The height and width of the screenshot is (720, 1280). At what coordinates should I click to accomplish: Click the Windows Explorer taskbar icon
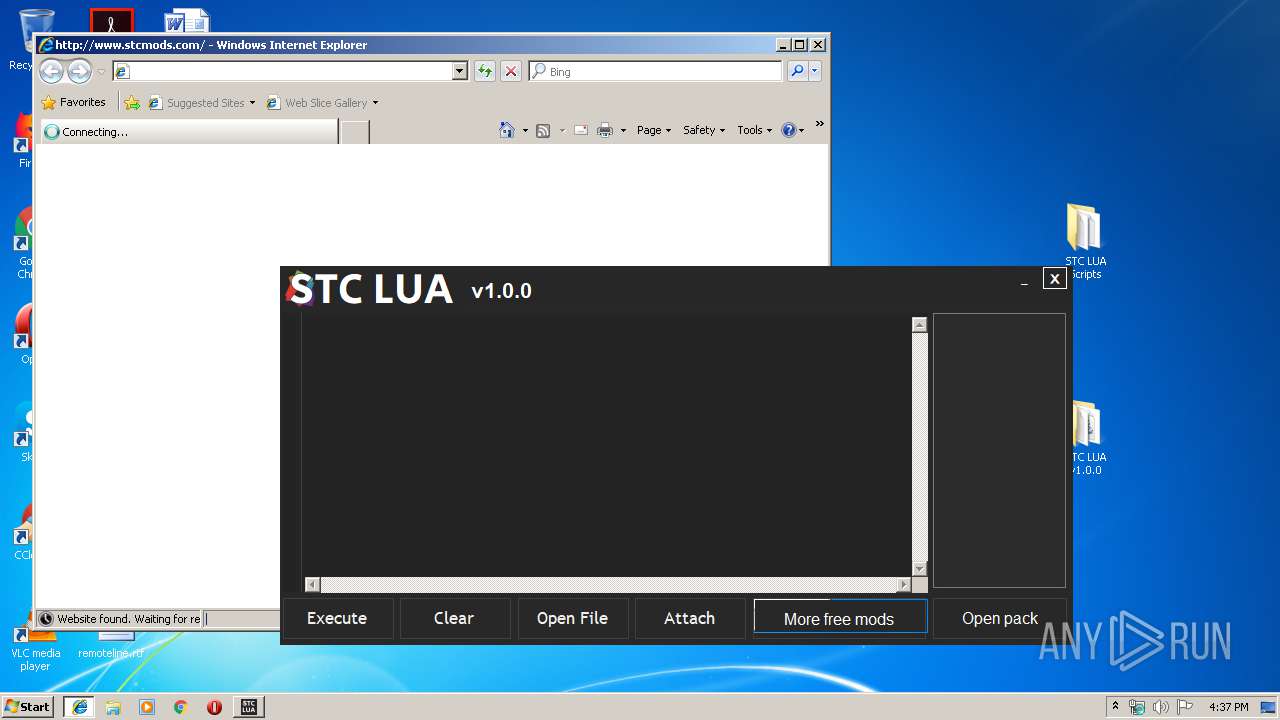point(113,706)
